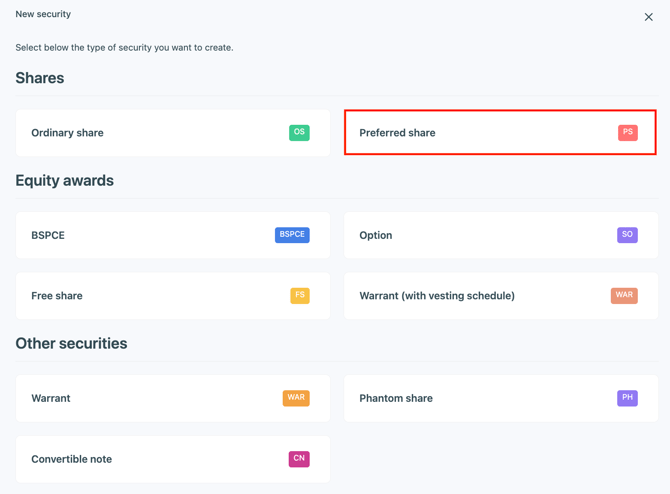The image size is (670, 494).
Task: Click the green OS badge
Action: pyautogui.click(x=299, y=132)
